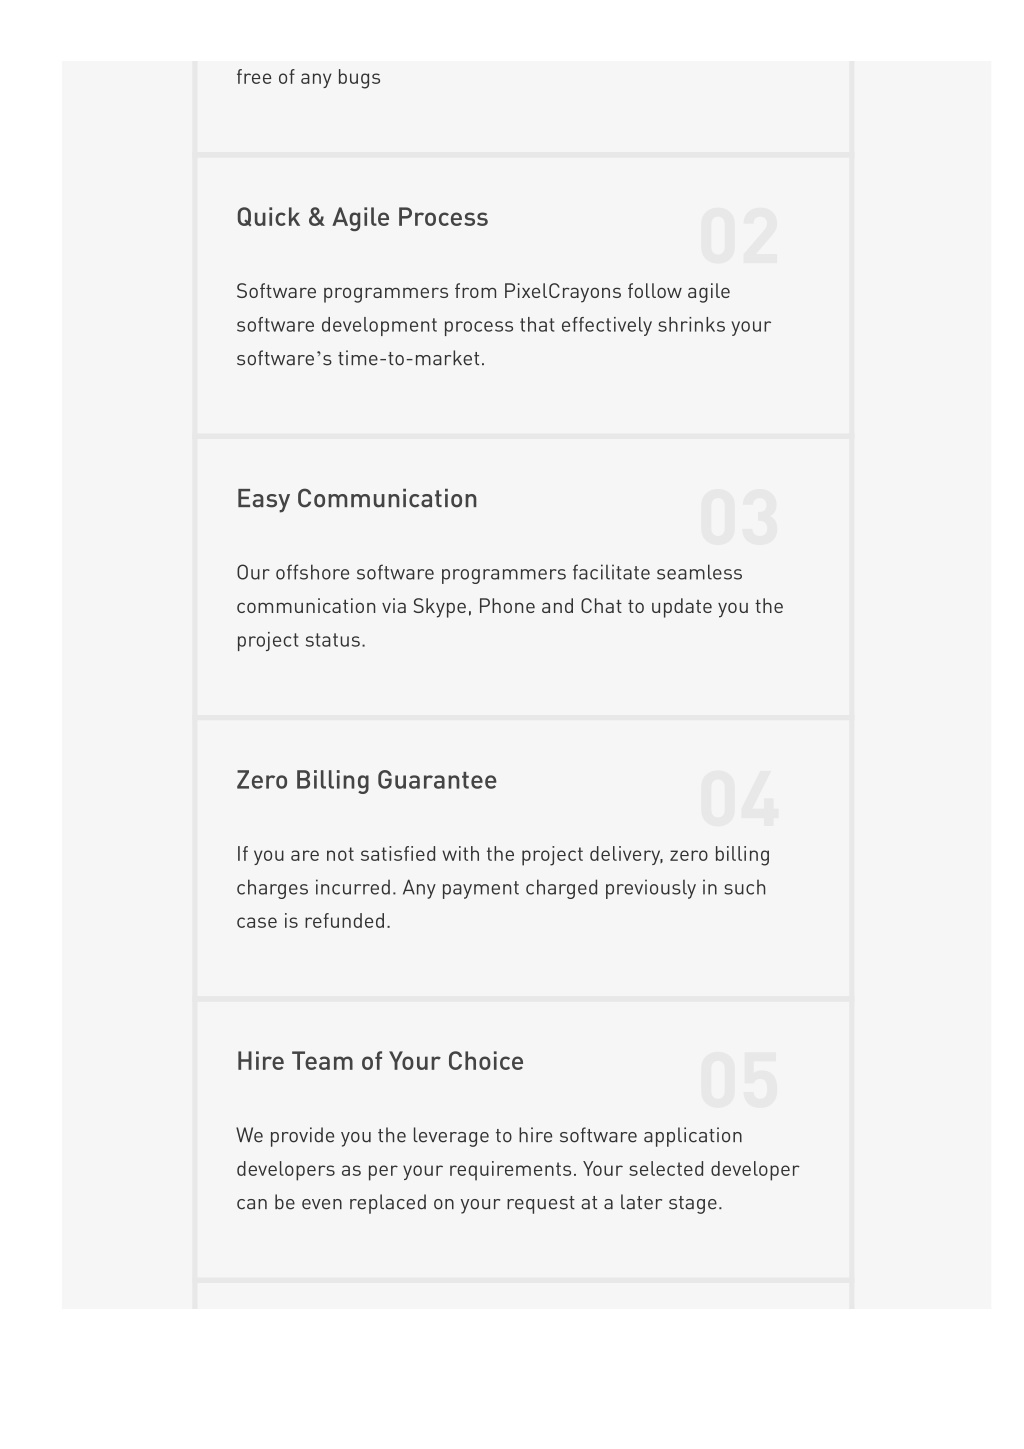
Task: Click the large 04 number graphic
Action: click(739, 800)
